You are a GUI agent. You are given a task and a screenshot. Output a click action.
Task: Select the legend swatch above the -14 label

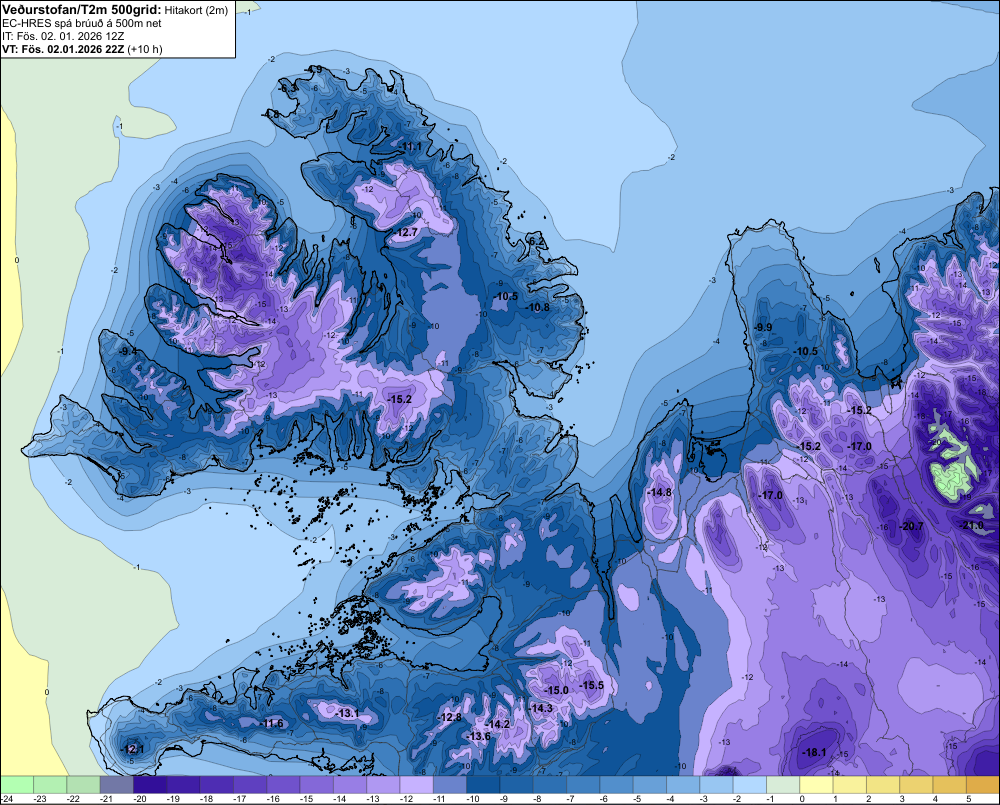pyautogui.click(x=350, y=785)
